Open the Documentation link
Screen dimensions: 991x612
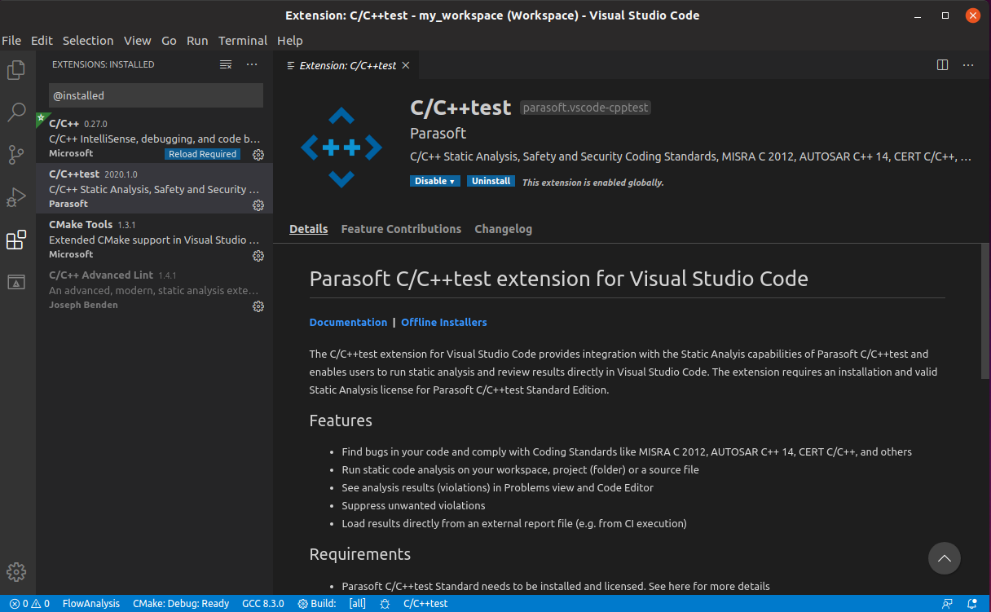[x=348, y=322]
